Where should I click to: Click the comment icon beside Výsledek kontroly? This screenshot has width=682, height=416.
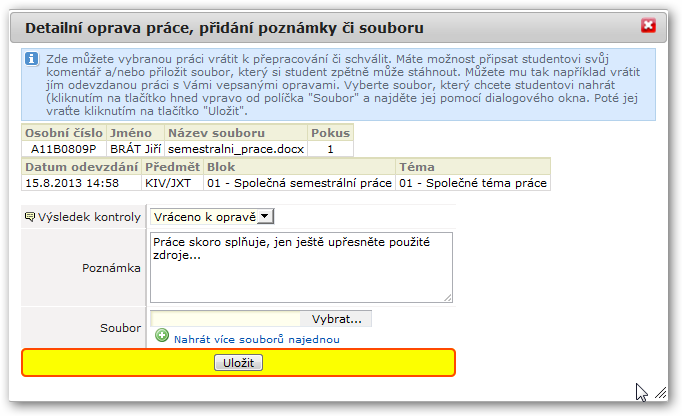30,216
